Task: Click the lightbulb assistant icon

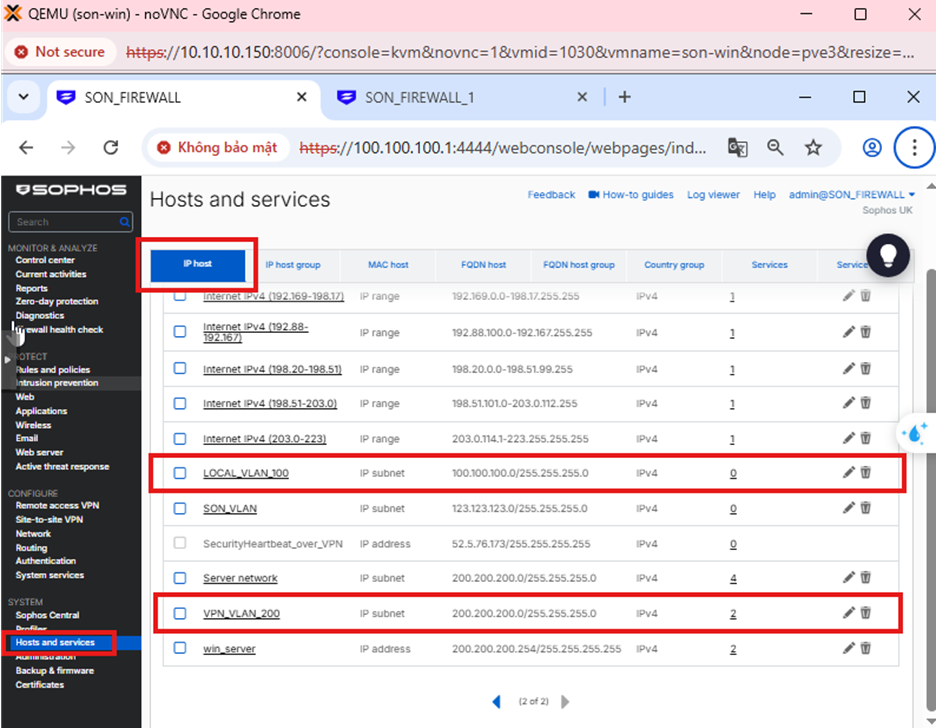Action: (x=886, y=256)
